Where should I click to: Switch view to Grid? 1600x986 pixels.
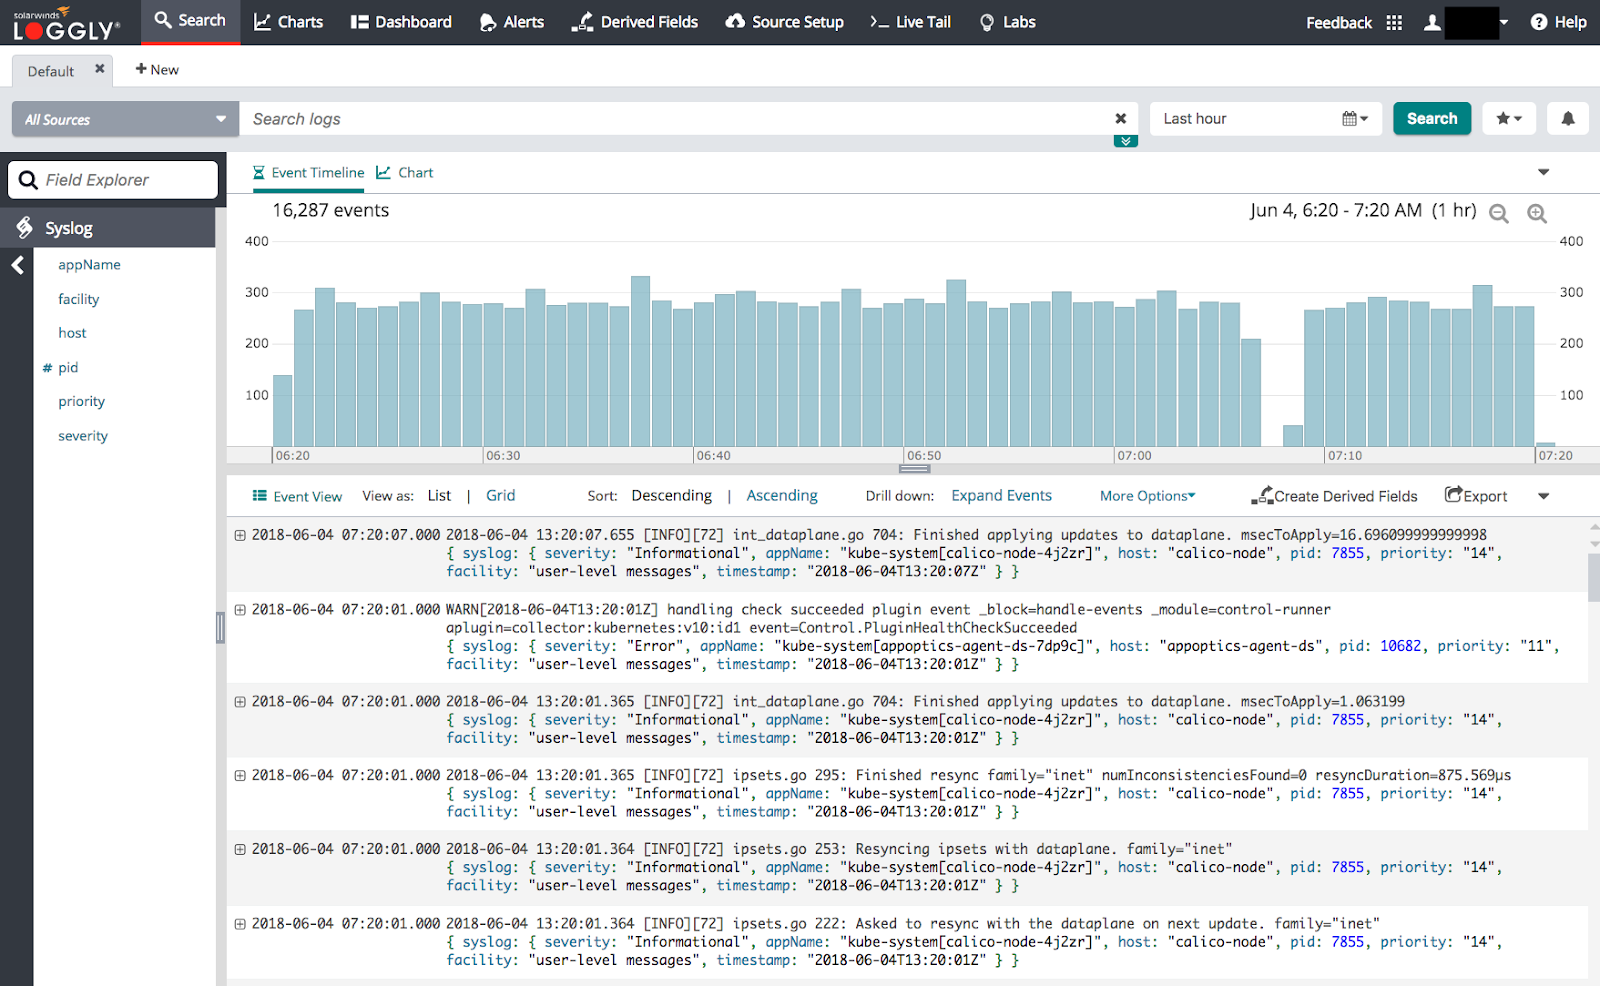[500, 496]
